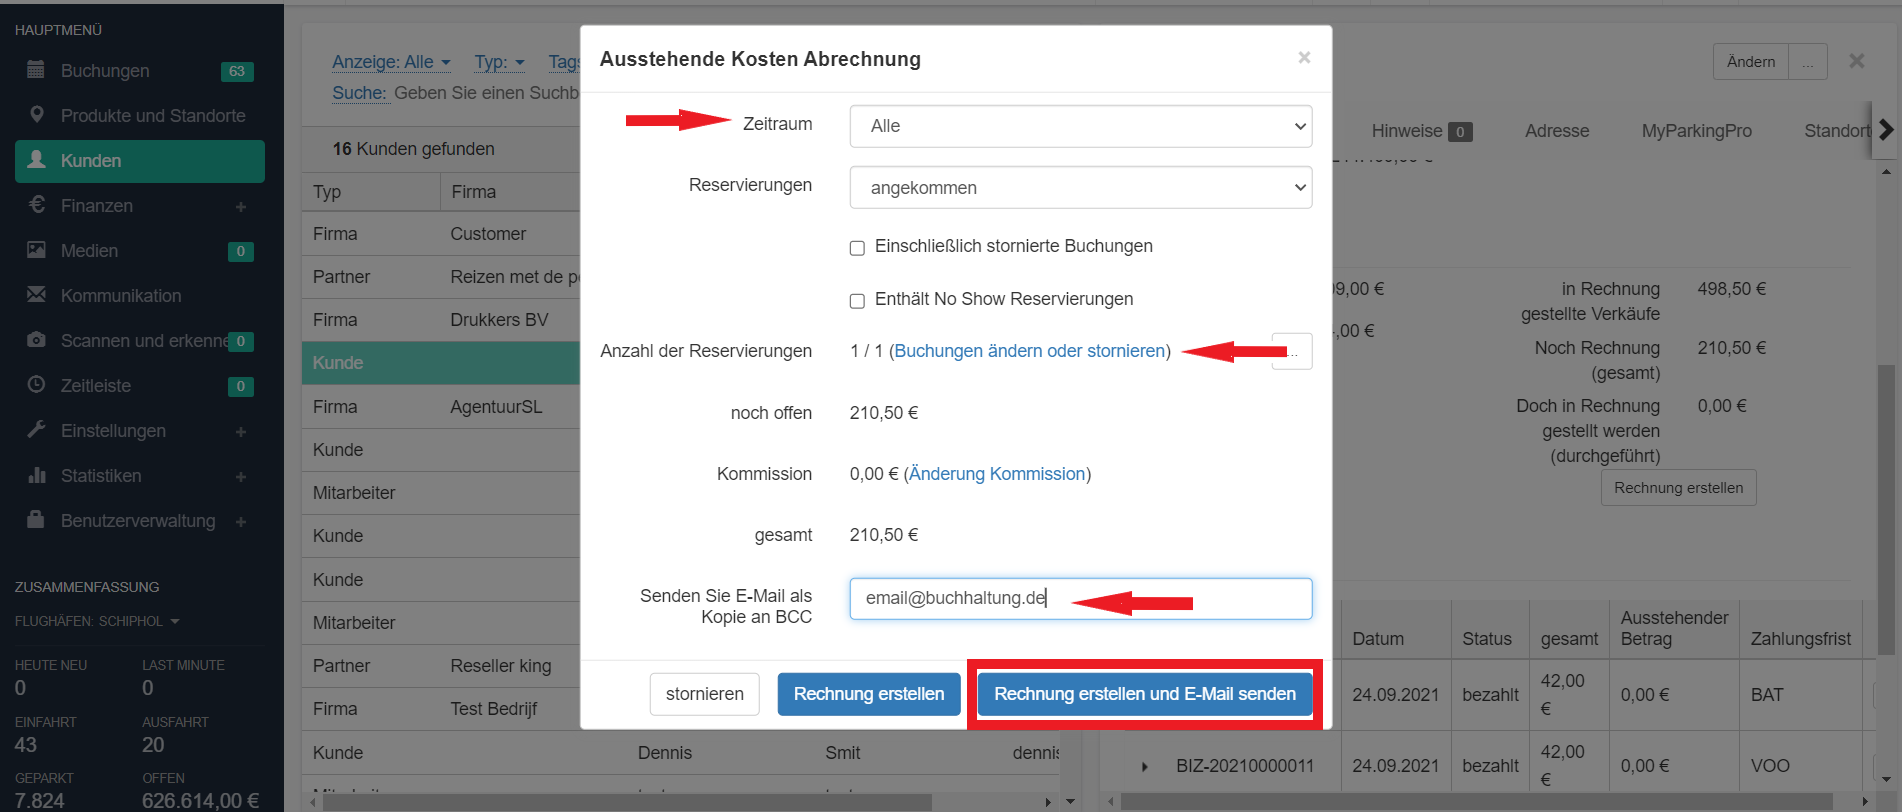This screenshot has width=1902, height=812.
Task: Click the Medien picture icon
Action: 36,250
